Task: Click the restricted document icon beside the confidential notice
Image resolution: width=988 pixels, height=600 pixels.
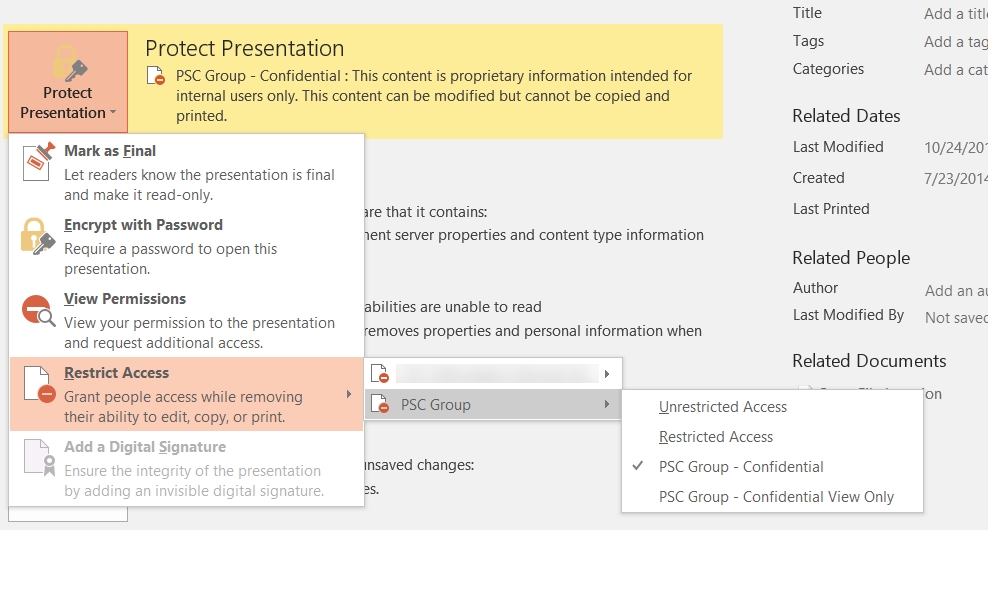Action: click(156, 76)
